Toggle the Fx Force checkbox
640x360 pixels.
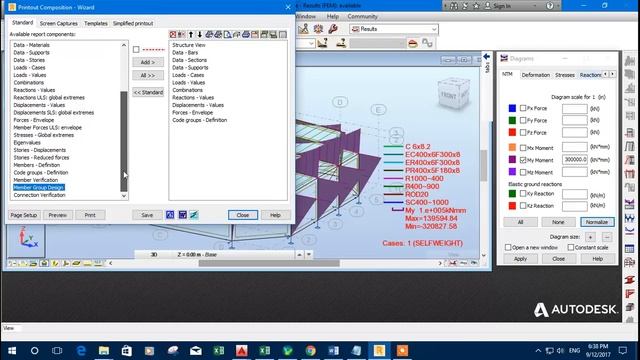(x=523, y=108)
